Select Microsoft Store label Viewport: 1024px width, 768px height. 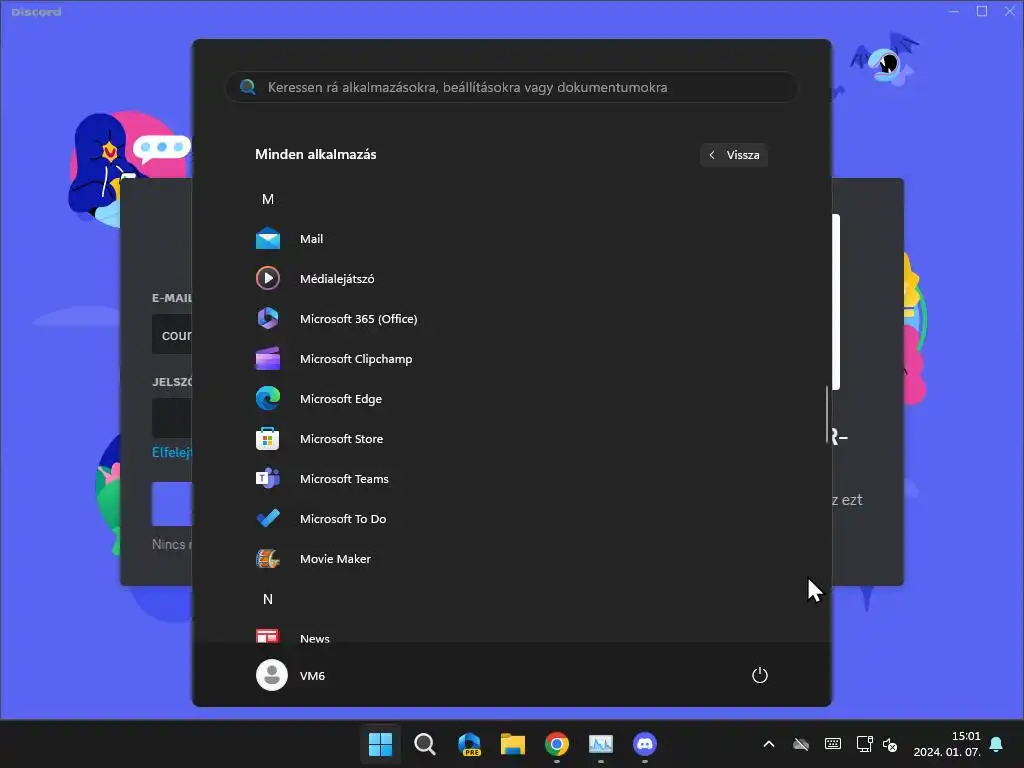pos(342,439)
